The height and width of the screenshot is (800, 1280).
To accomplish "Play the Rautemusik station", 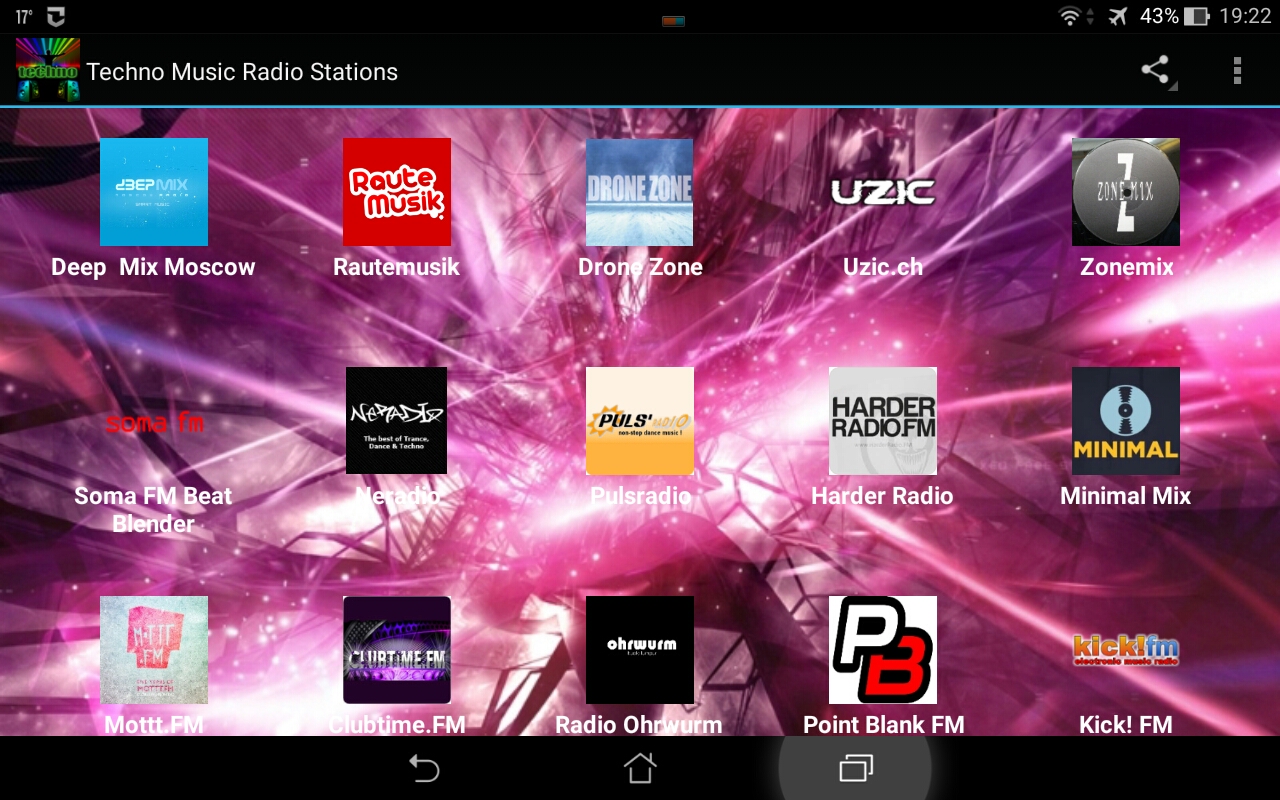I will 396,192.
